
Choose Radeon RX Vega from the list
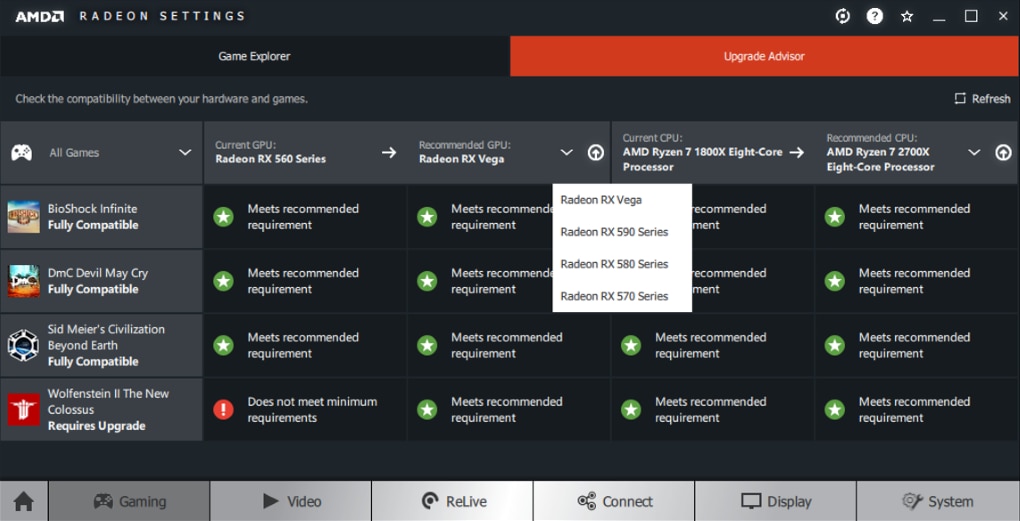pyautogui.click(x=622, y=200)
